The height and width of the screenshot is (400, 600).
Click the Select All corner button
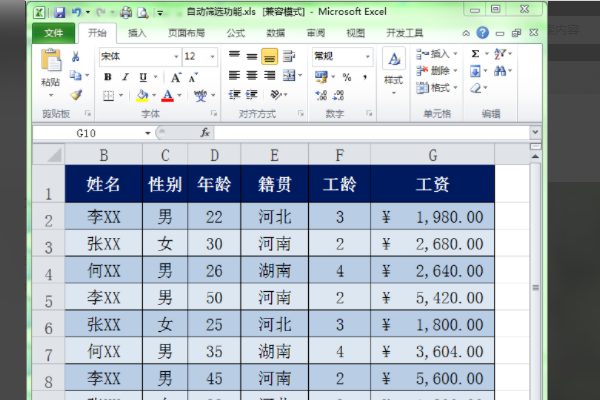point(49,155)
